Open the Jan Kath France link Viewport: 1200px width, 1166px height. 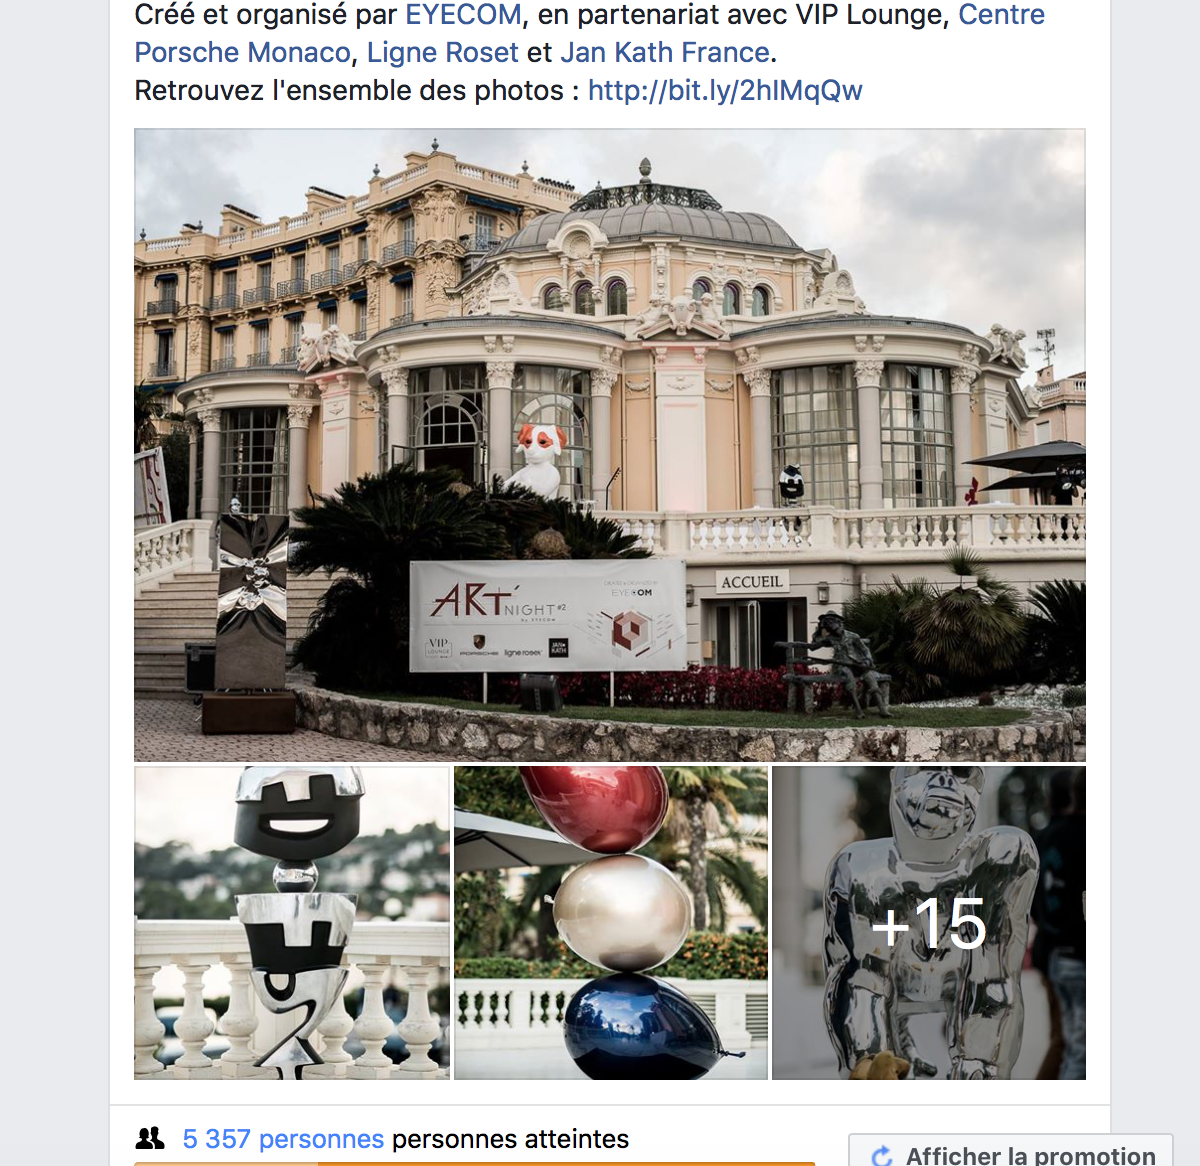click(665, 52)
